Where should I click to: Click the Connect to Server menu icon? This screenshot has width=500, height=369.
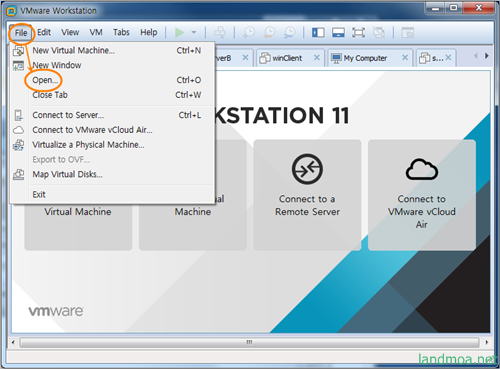19,115
